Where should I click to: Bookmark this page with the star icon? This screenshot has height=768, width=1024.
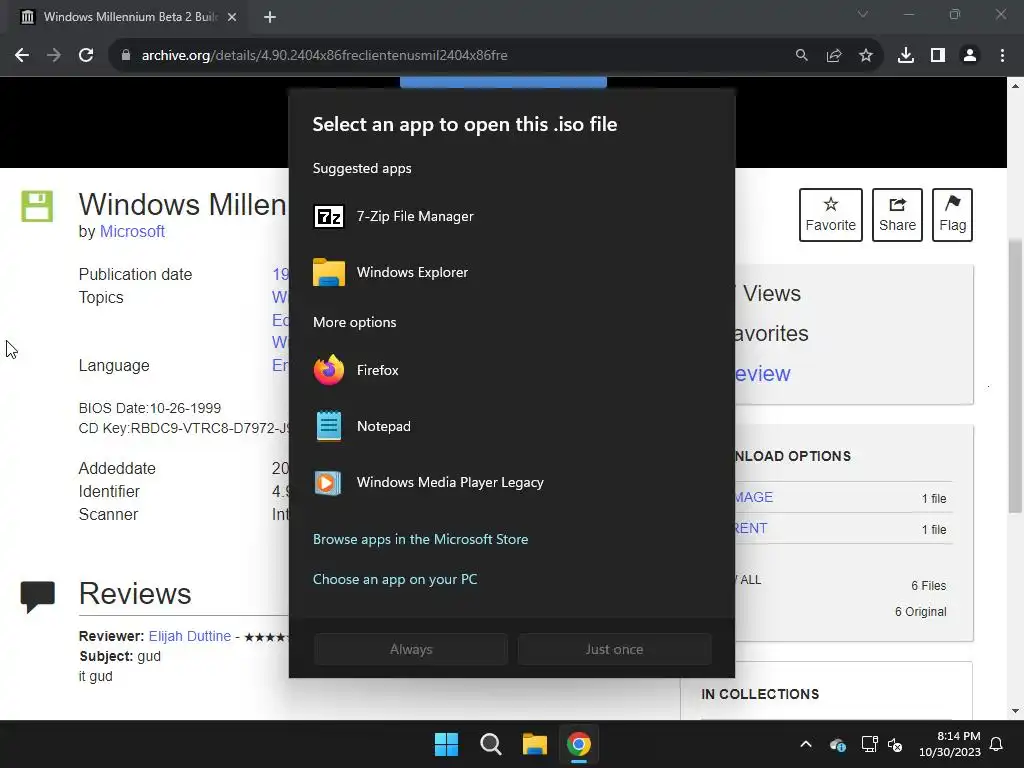(x=866, y=56)
